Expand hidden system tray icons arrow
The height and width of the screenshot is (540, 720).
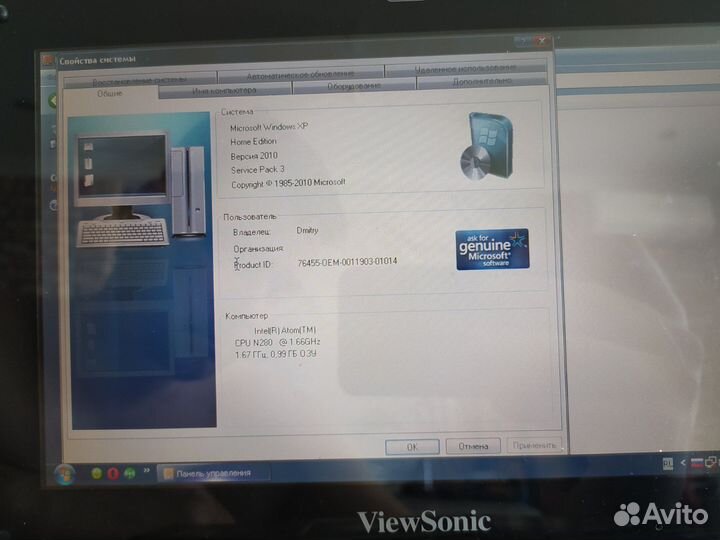coord(682,463)
